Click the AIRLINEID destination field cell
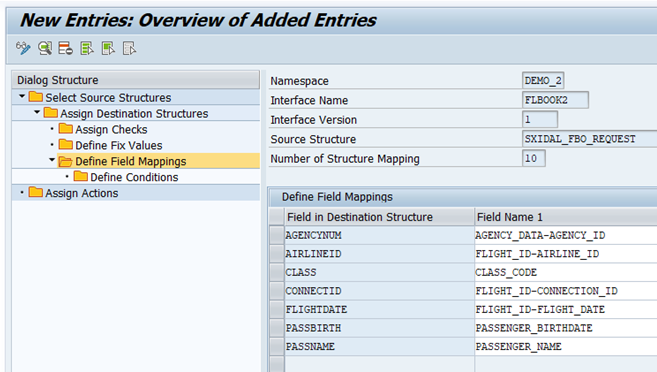The width and height of the screenshot is (657, 372). tap(379, 253)
